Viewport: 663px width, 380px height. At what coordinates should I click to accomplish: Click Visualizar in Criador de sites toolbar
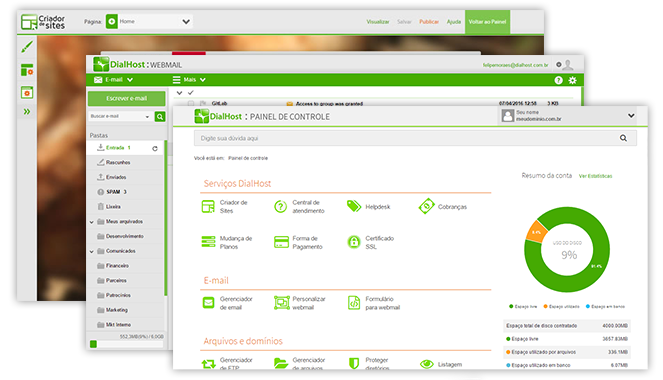tap(378, 22)
